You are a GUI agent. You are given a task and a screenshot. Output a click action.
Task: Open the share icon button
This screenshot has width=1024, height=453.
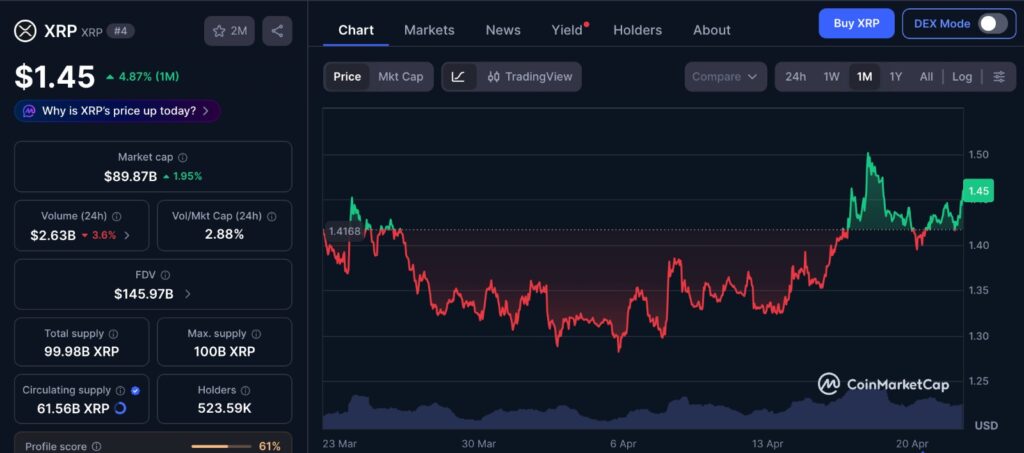(277, 31)
